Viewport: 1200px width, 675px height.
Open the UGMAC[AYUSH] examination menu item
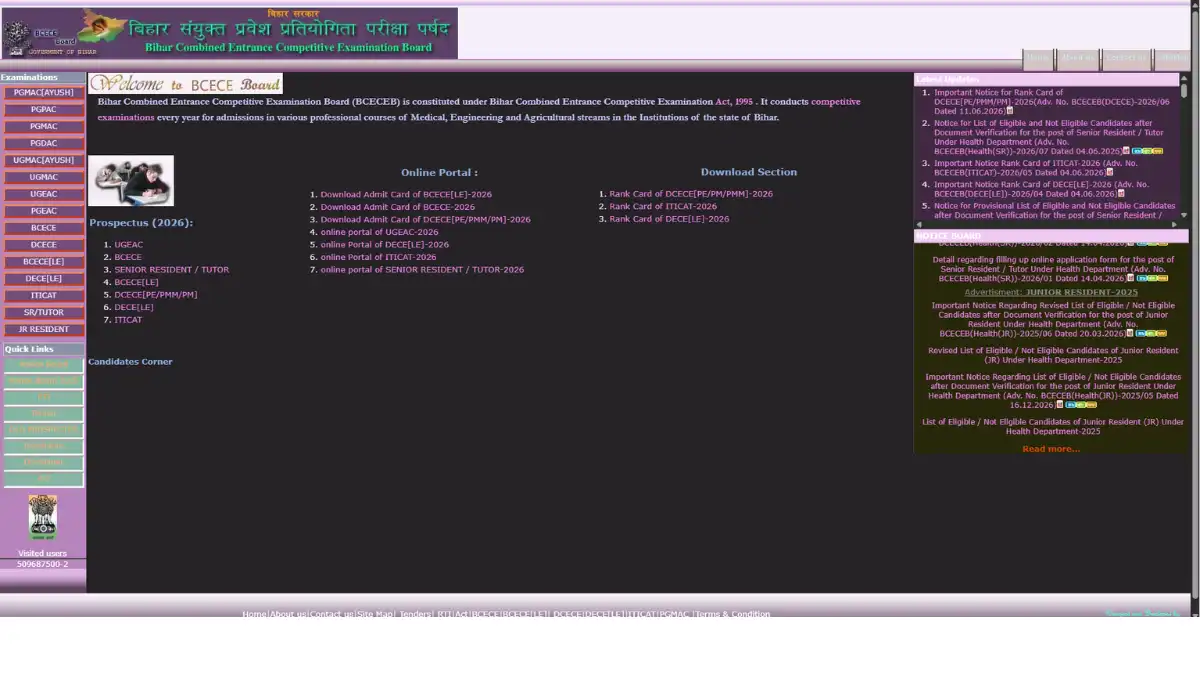click(x=43, y=160)
